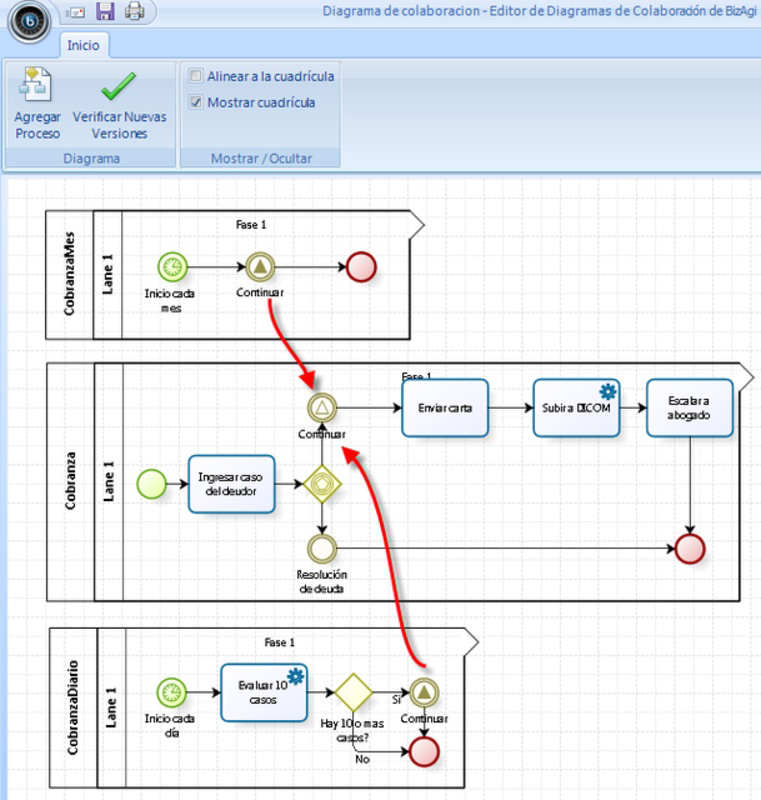The height and width of the screenshot is (800, 761).
Task: Click the print icon in quick toolbar
Action: pos(135,11)
